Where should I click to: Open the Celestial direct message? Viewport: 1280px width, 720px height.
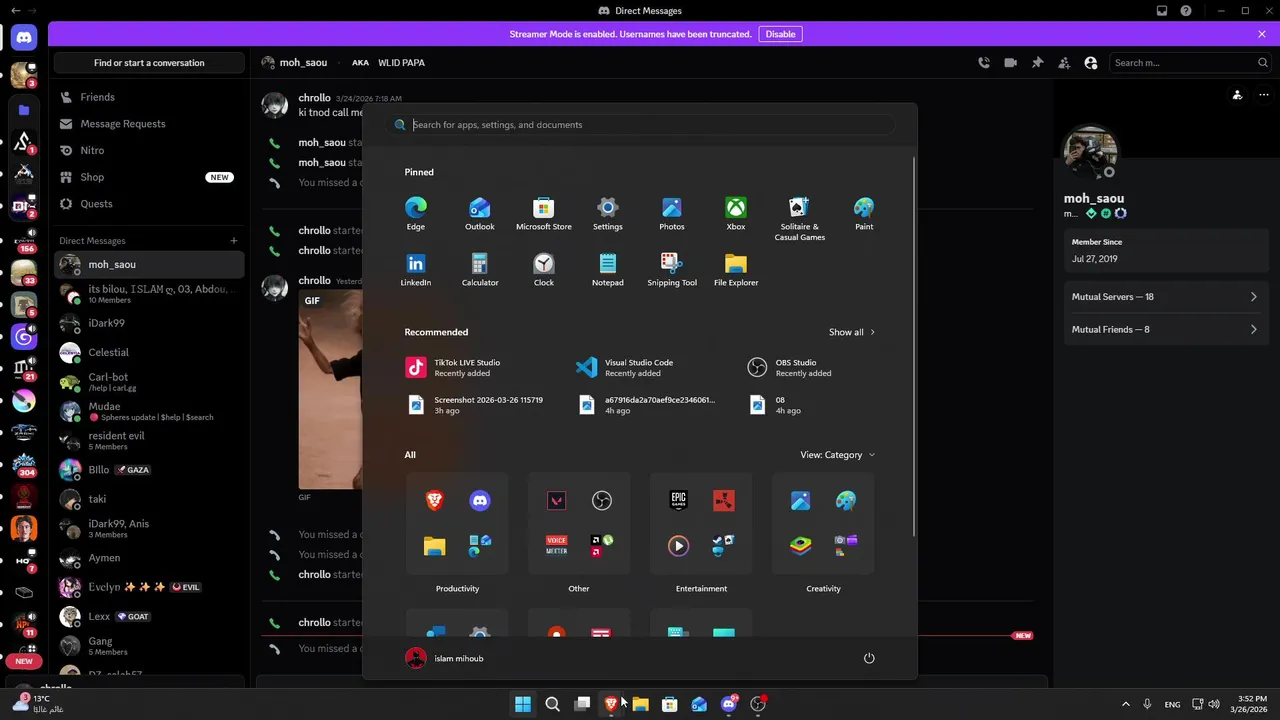click(149, 352)
